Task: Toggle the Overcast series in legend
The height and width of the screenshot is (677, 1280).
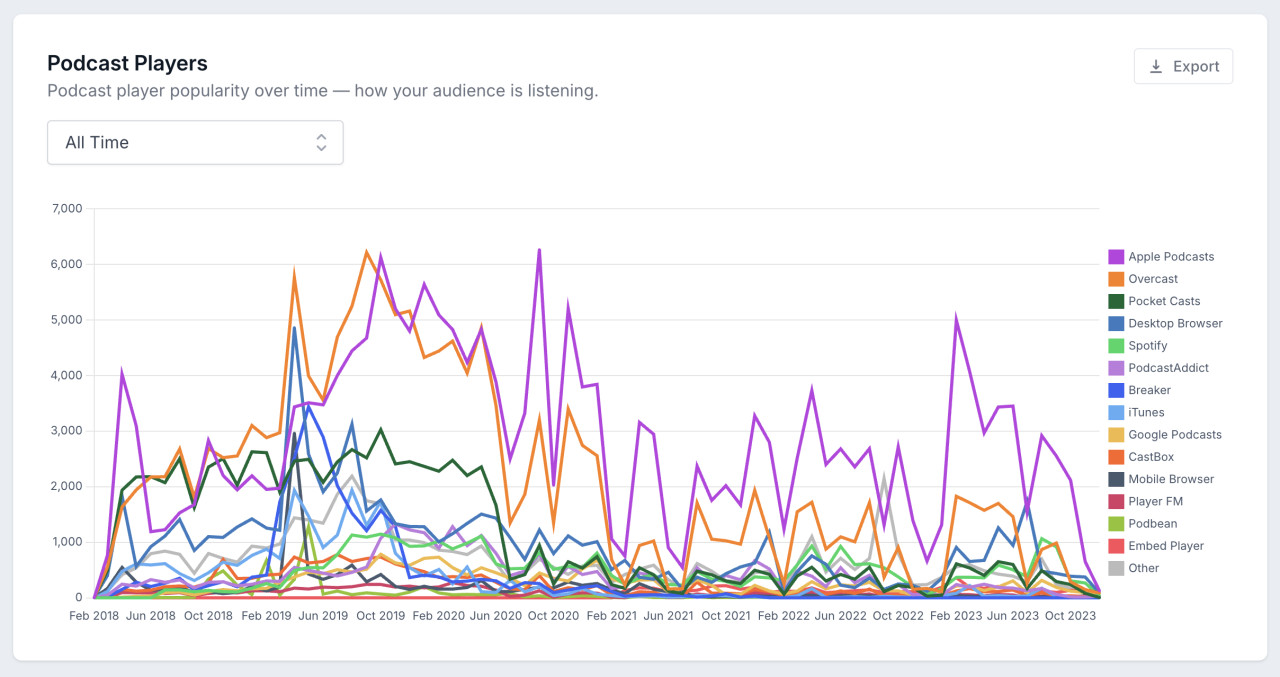Action: tap(1152, 279)
